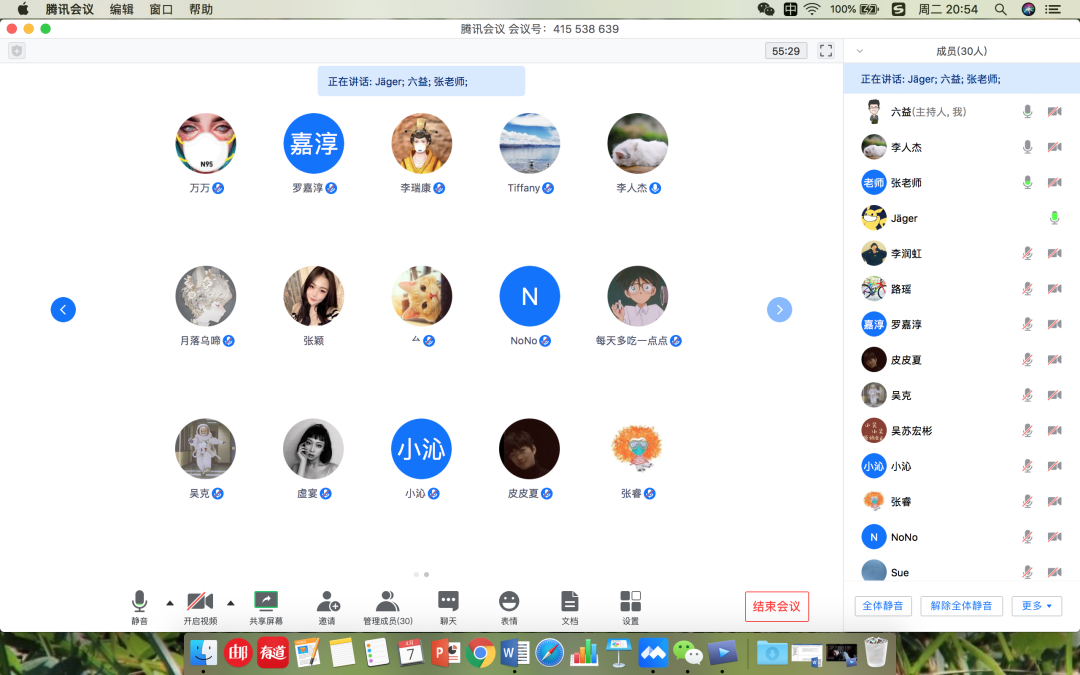The width and height of the screenshot is (1080, 675).
Task: Mute your microphone in bottom toolbar
Action: click(x=139, y=601)
